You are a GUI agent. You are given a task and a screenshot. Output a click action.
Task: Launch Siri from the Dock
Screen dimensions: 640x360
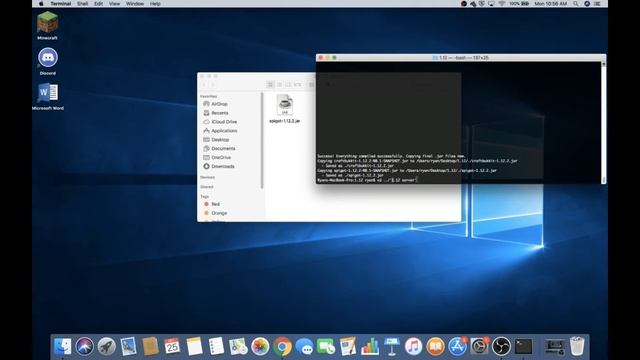[84, 347]
